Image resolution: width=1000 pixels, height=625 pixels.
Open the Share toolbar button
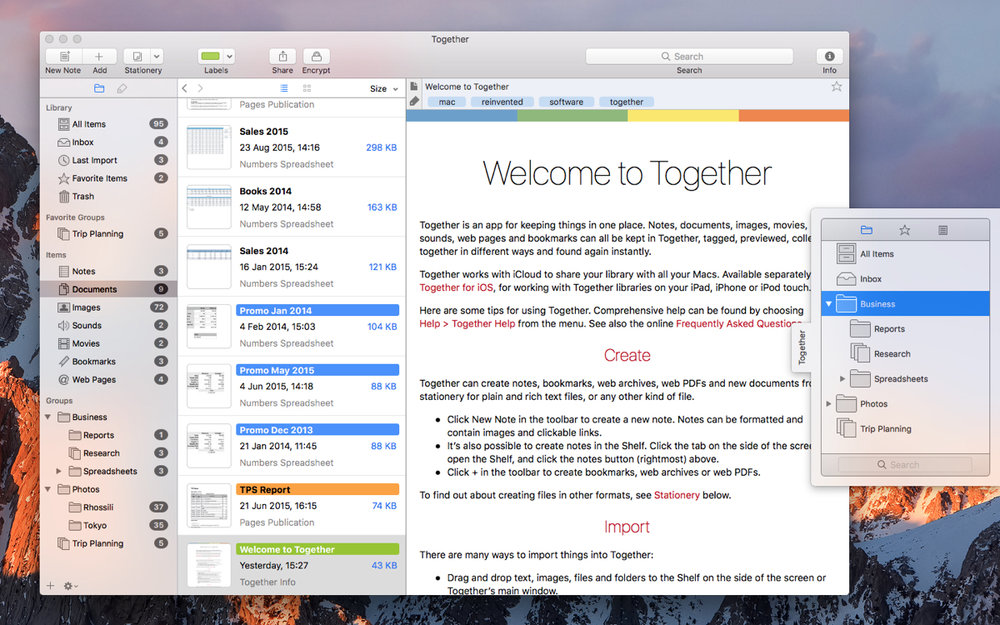283,57
